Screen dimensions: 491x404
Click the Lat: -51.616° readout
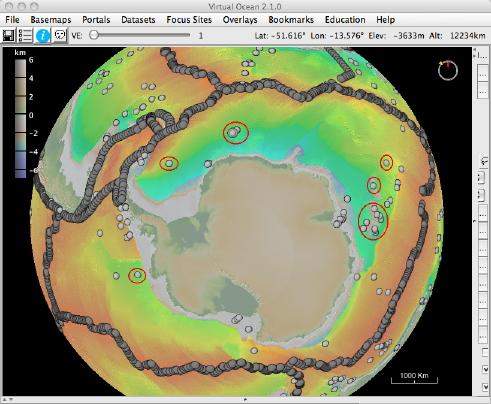pos(280,35)
